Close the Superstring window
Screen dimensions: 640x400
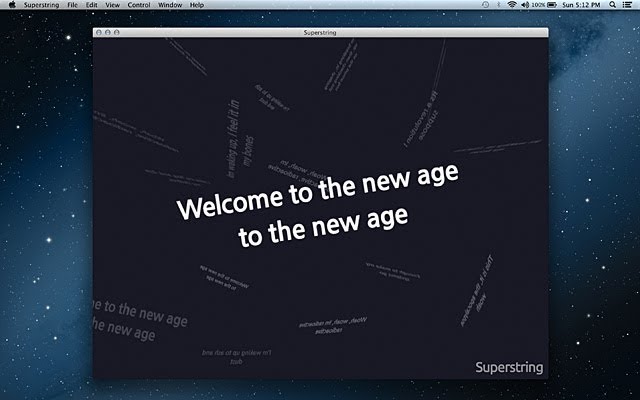(x=99, y=32)
